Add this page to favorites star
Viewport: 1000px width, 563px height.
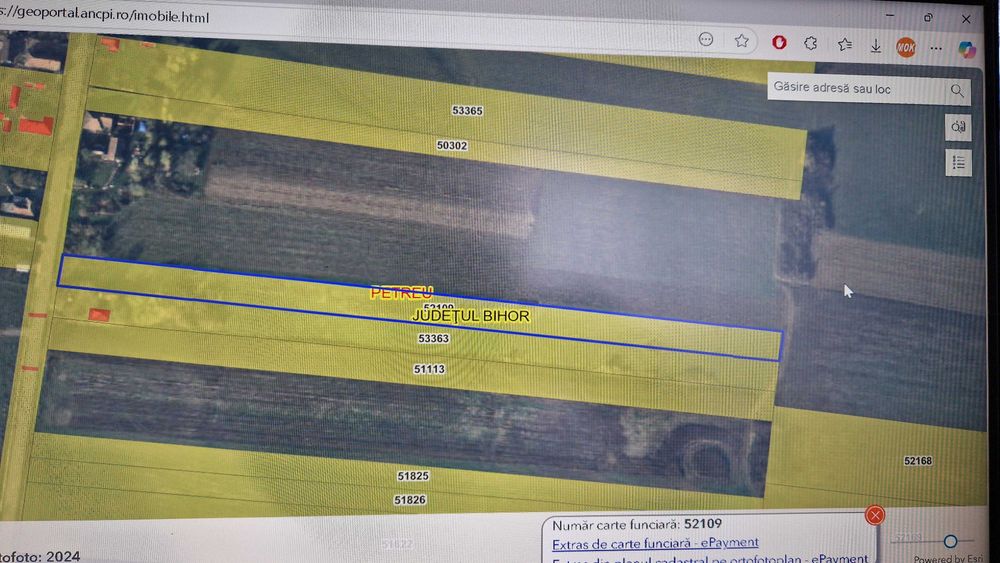coord(741,41)
